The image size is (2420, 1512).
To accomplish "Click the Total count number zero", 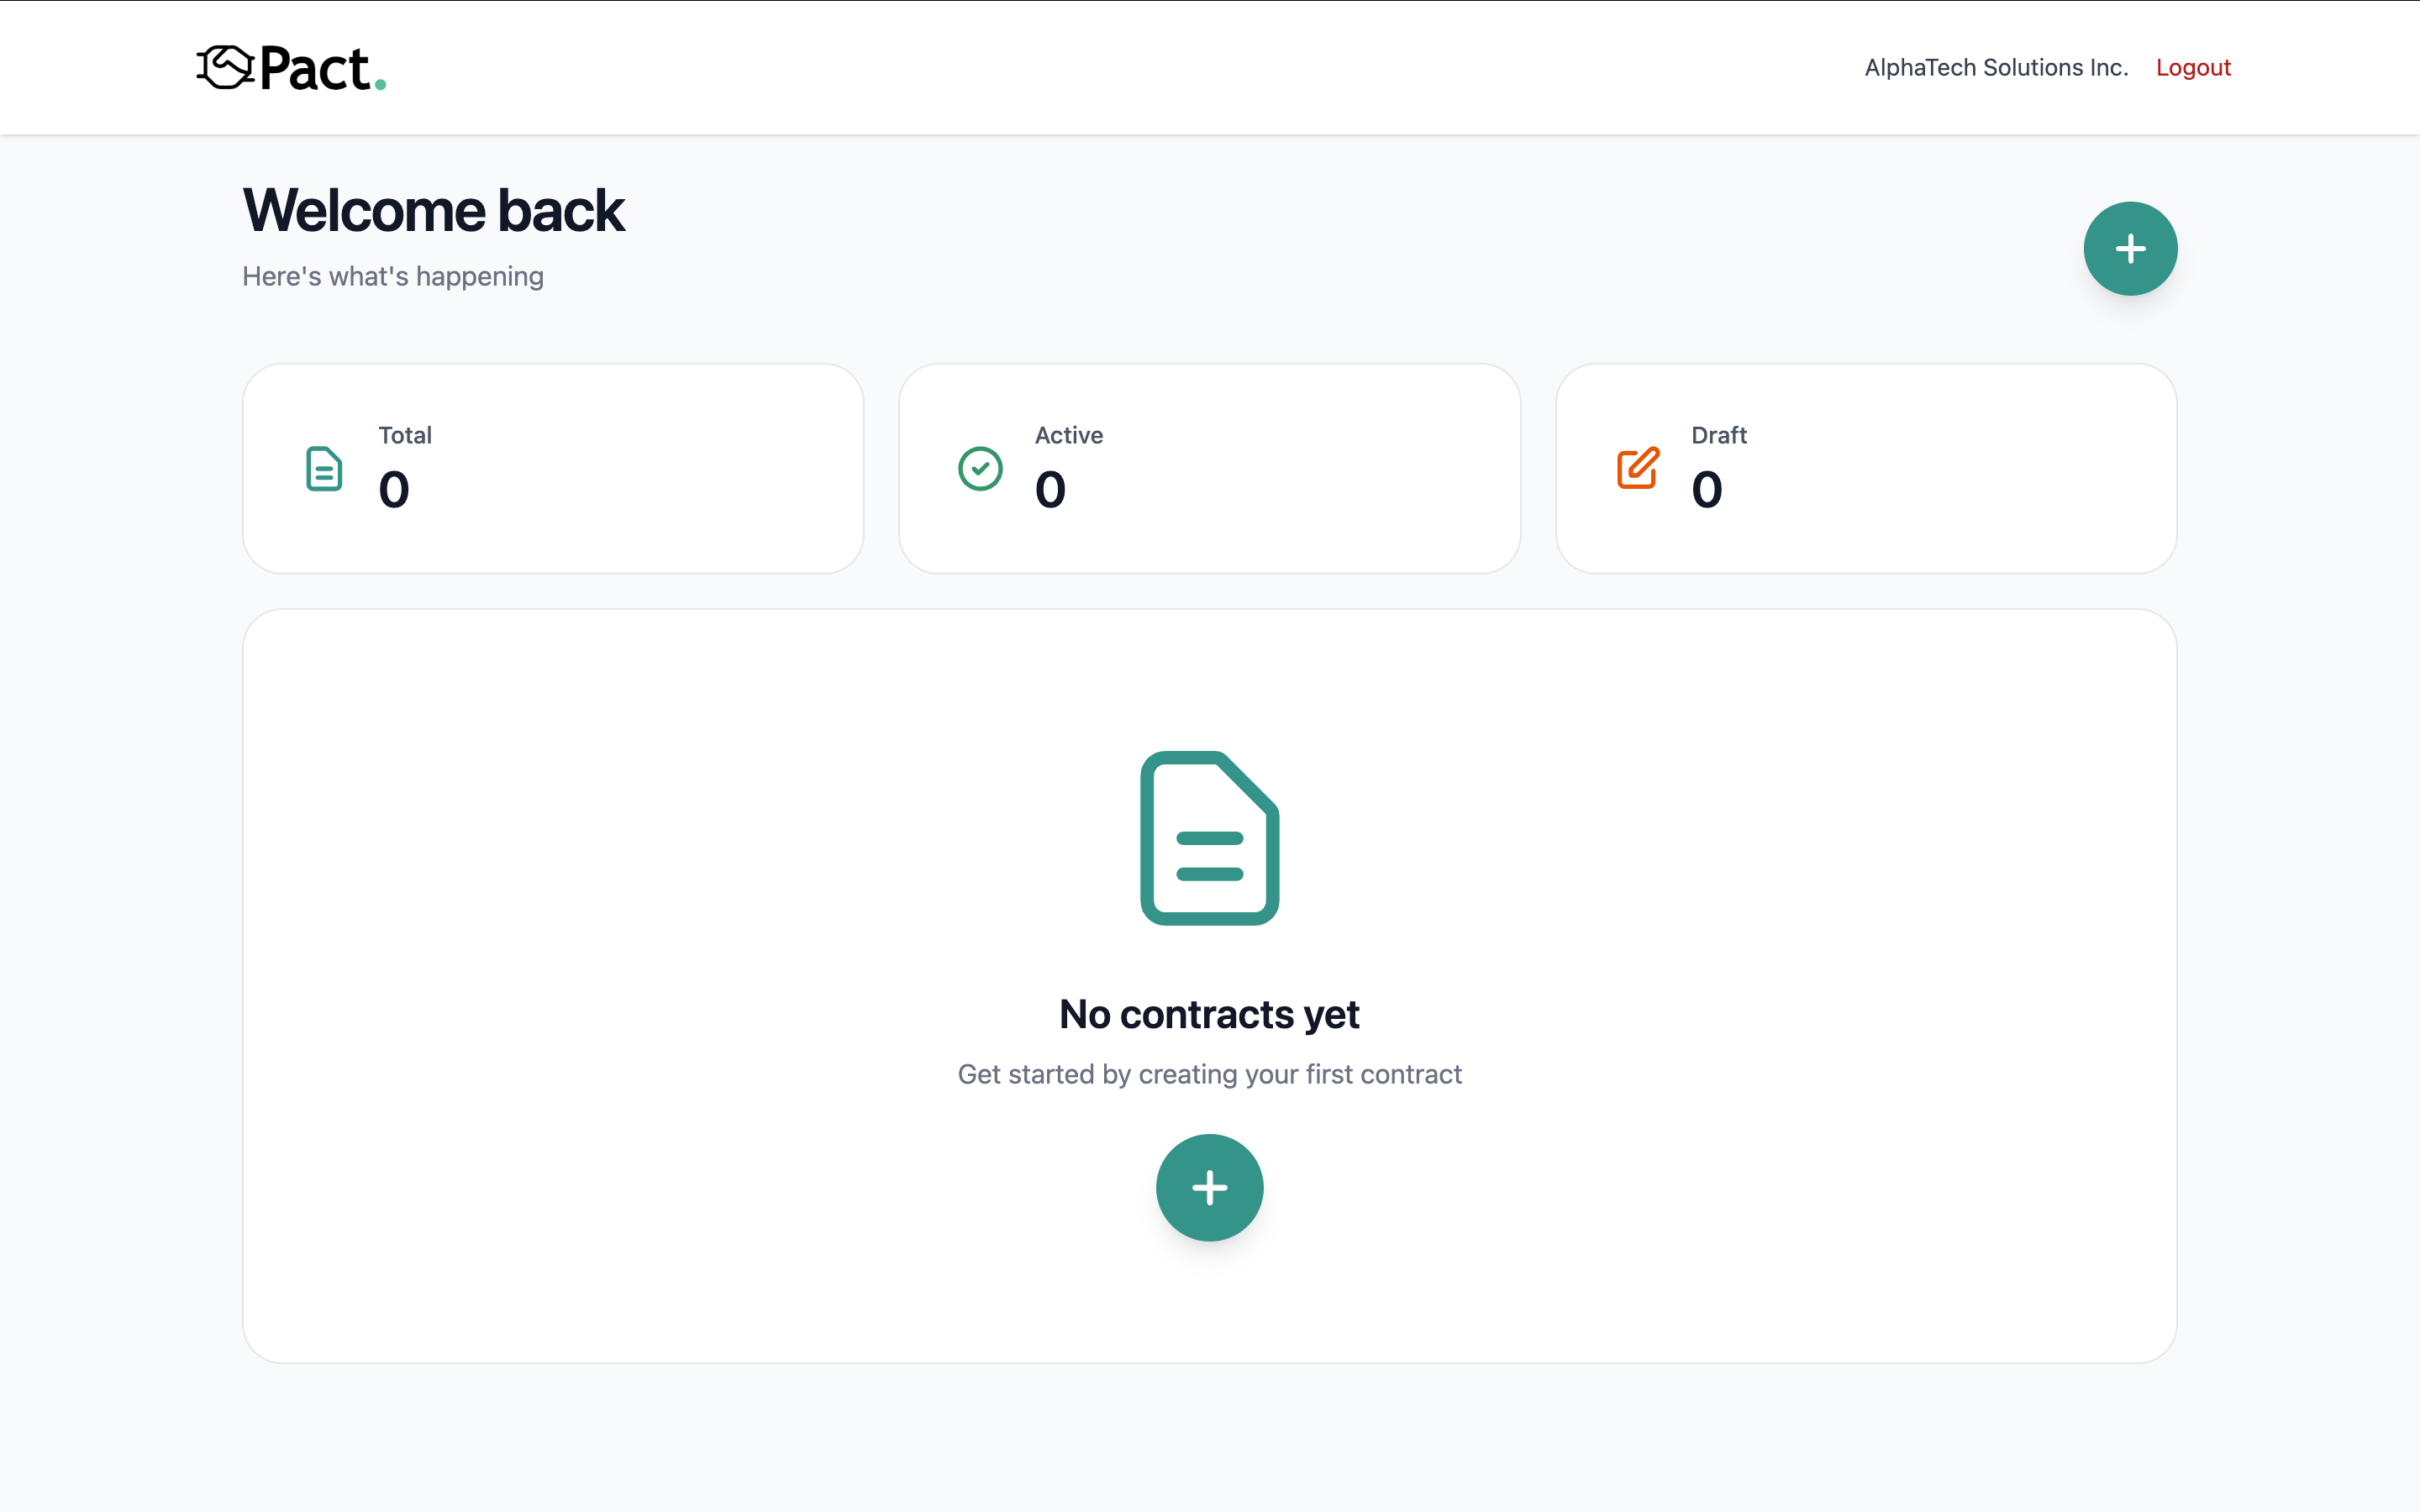I will coord(394,490).
